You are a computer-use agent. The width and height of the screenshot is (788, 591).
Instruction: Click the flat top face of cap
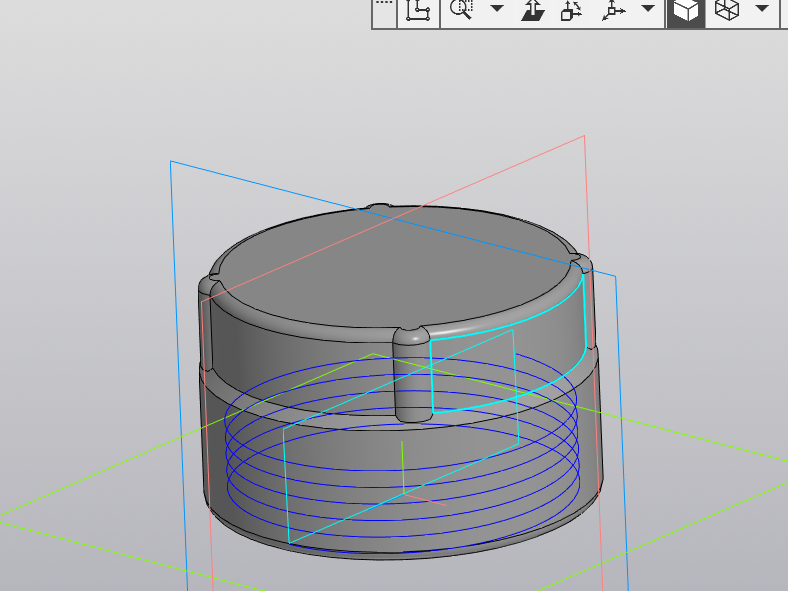click(x=397, y=266)
